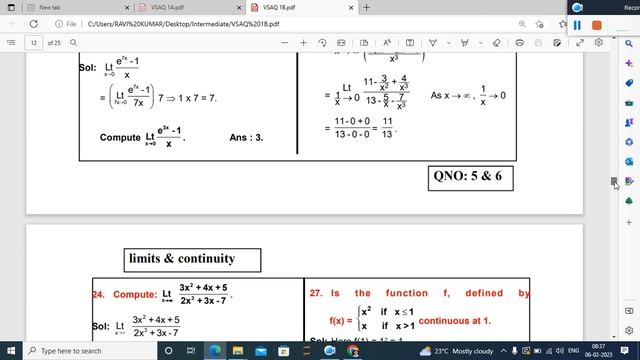Click the scrollbar down arrow

(x=614, y=337)
